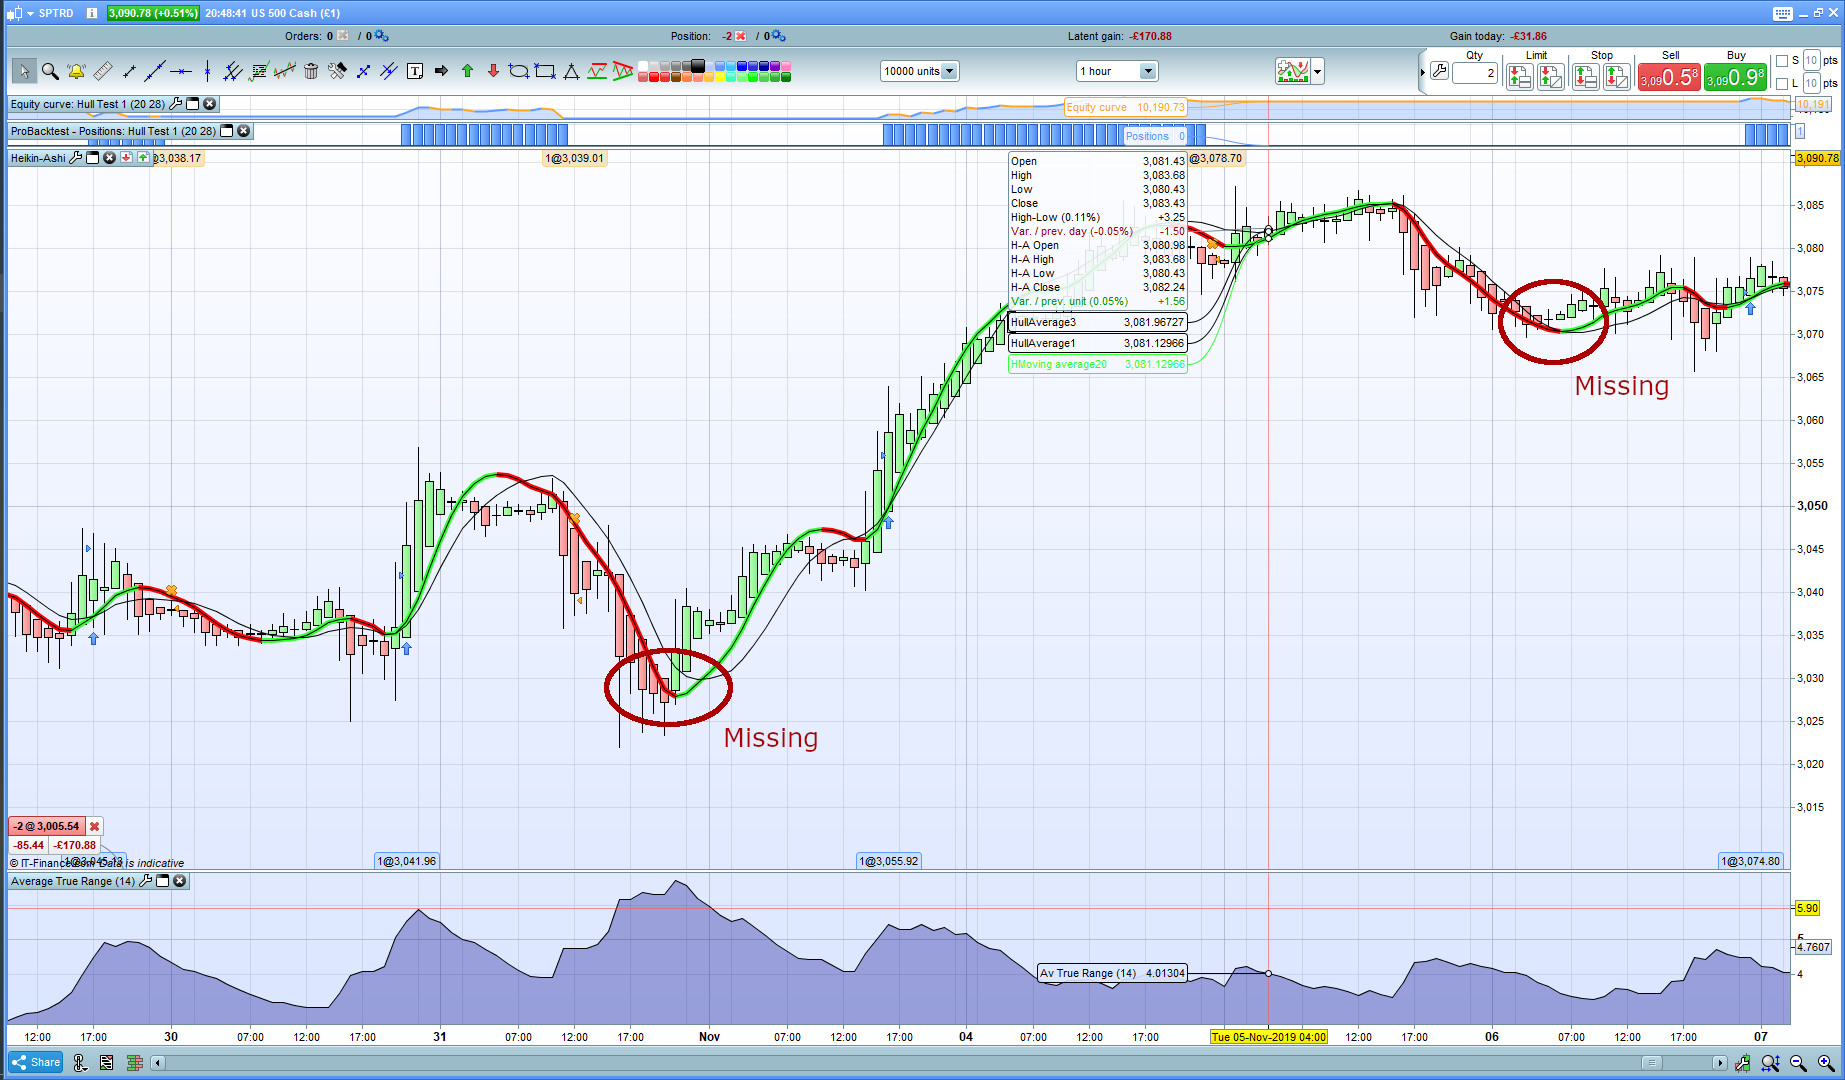Screen dimensions: 1845x1080
Task: Click the Qty quantity input field
Action: [1475, 73]
